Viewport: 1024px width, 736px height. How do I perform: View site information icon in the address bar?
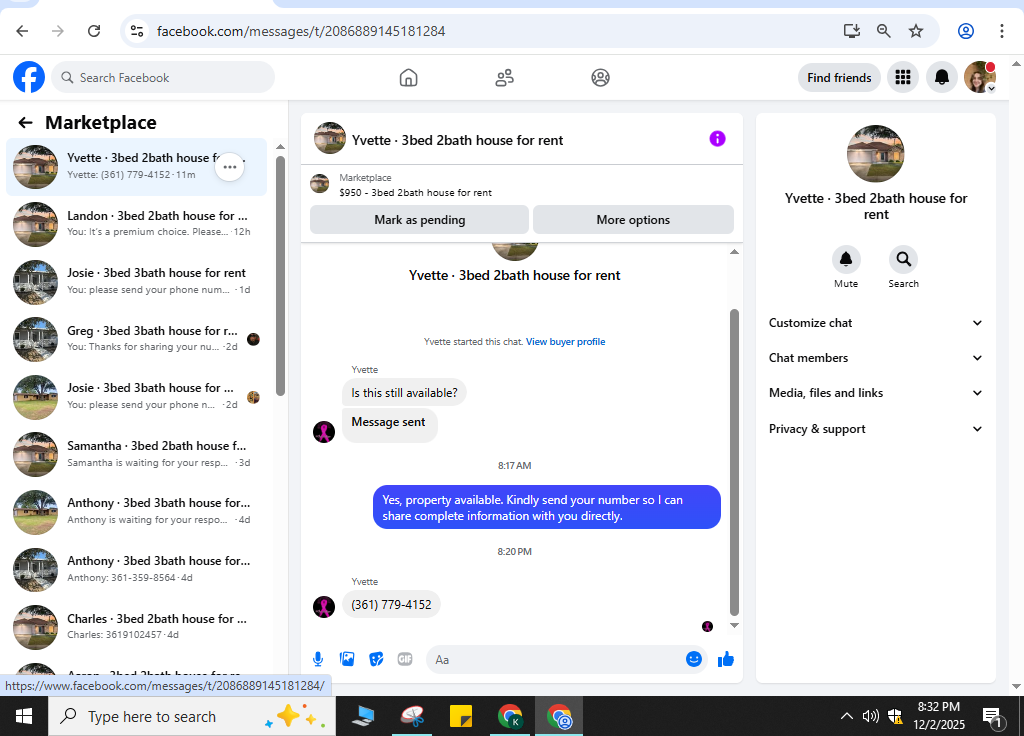tap(136, 31)
